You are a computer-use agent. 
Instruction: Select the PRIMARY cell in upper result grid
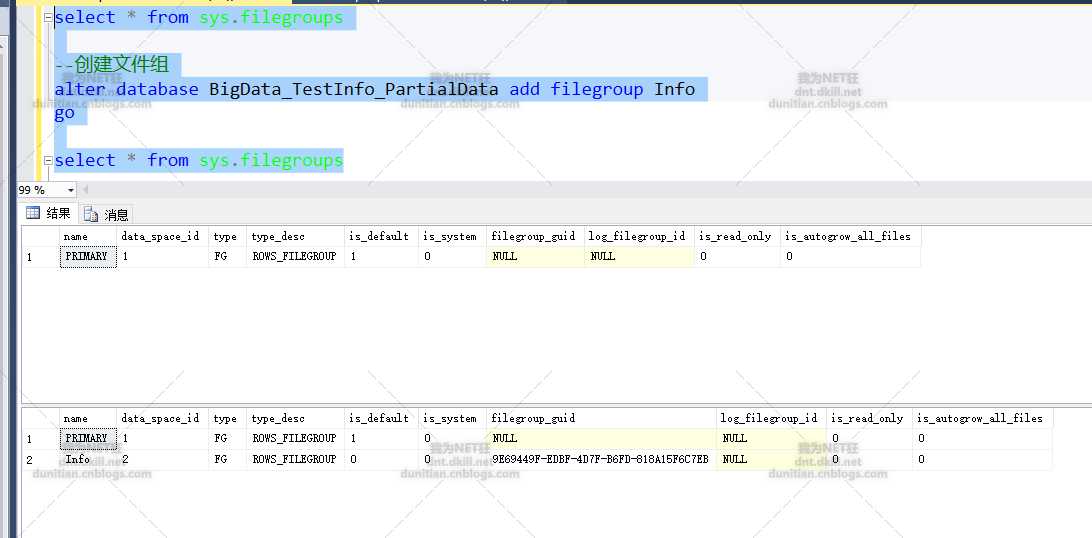point(88,256)
